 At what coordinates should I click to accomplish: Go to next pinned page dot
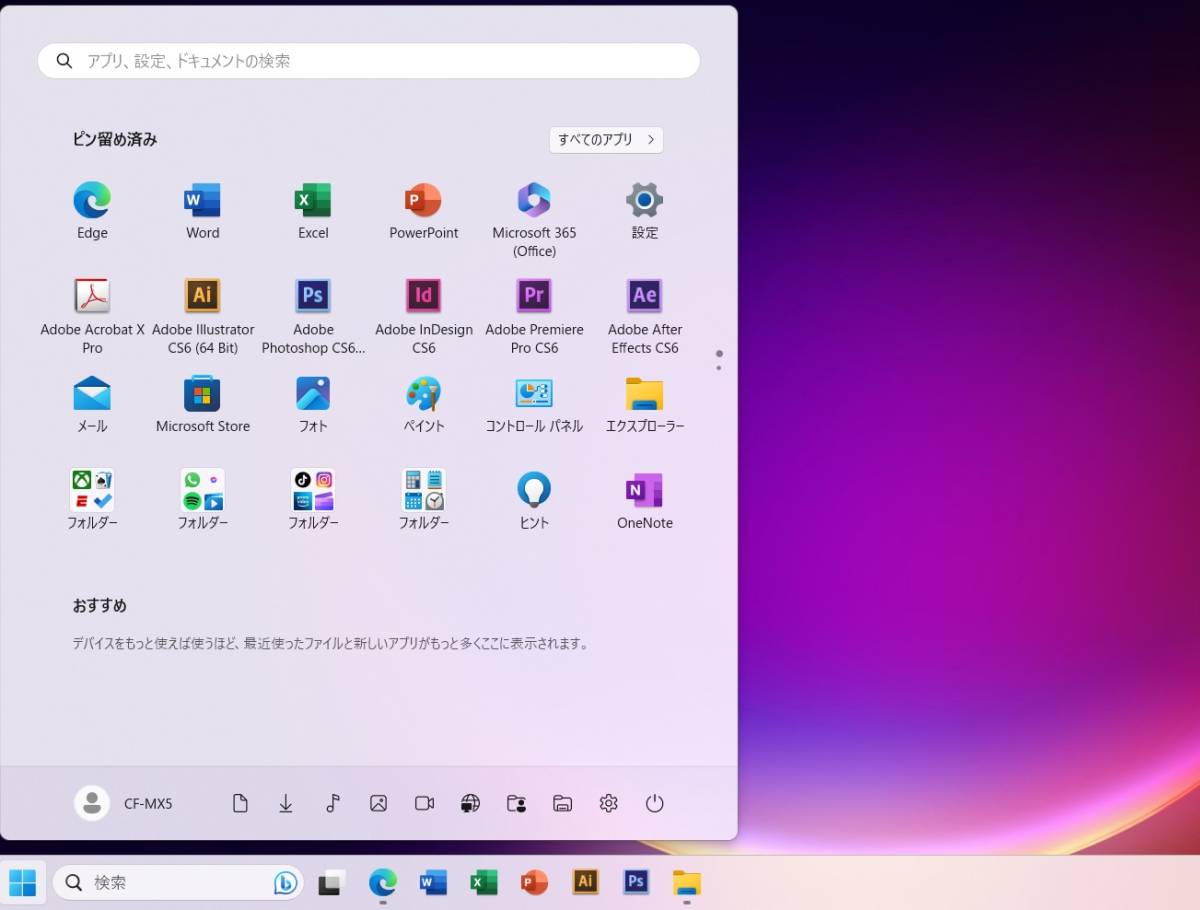(719, 368)
